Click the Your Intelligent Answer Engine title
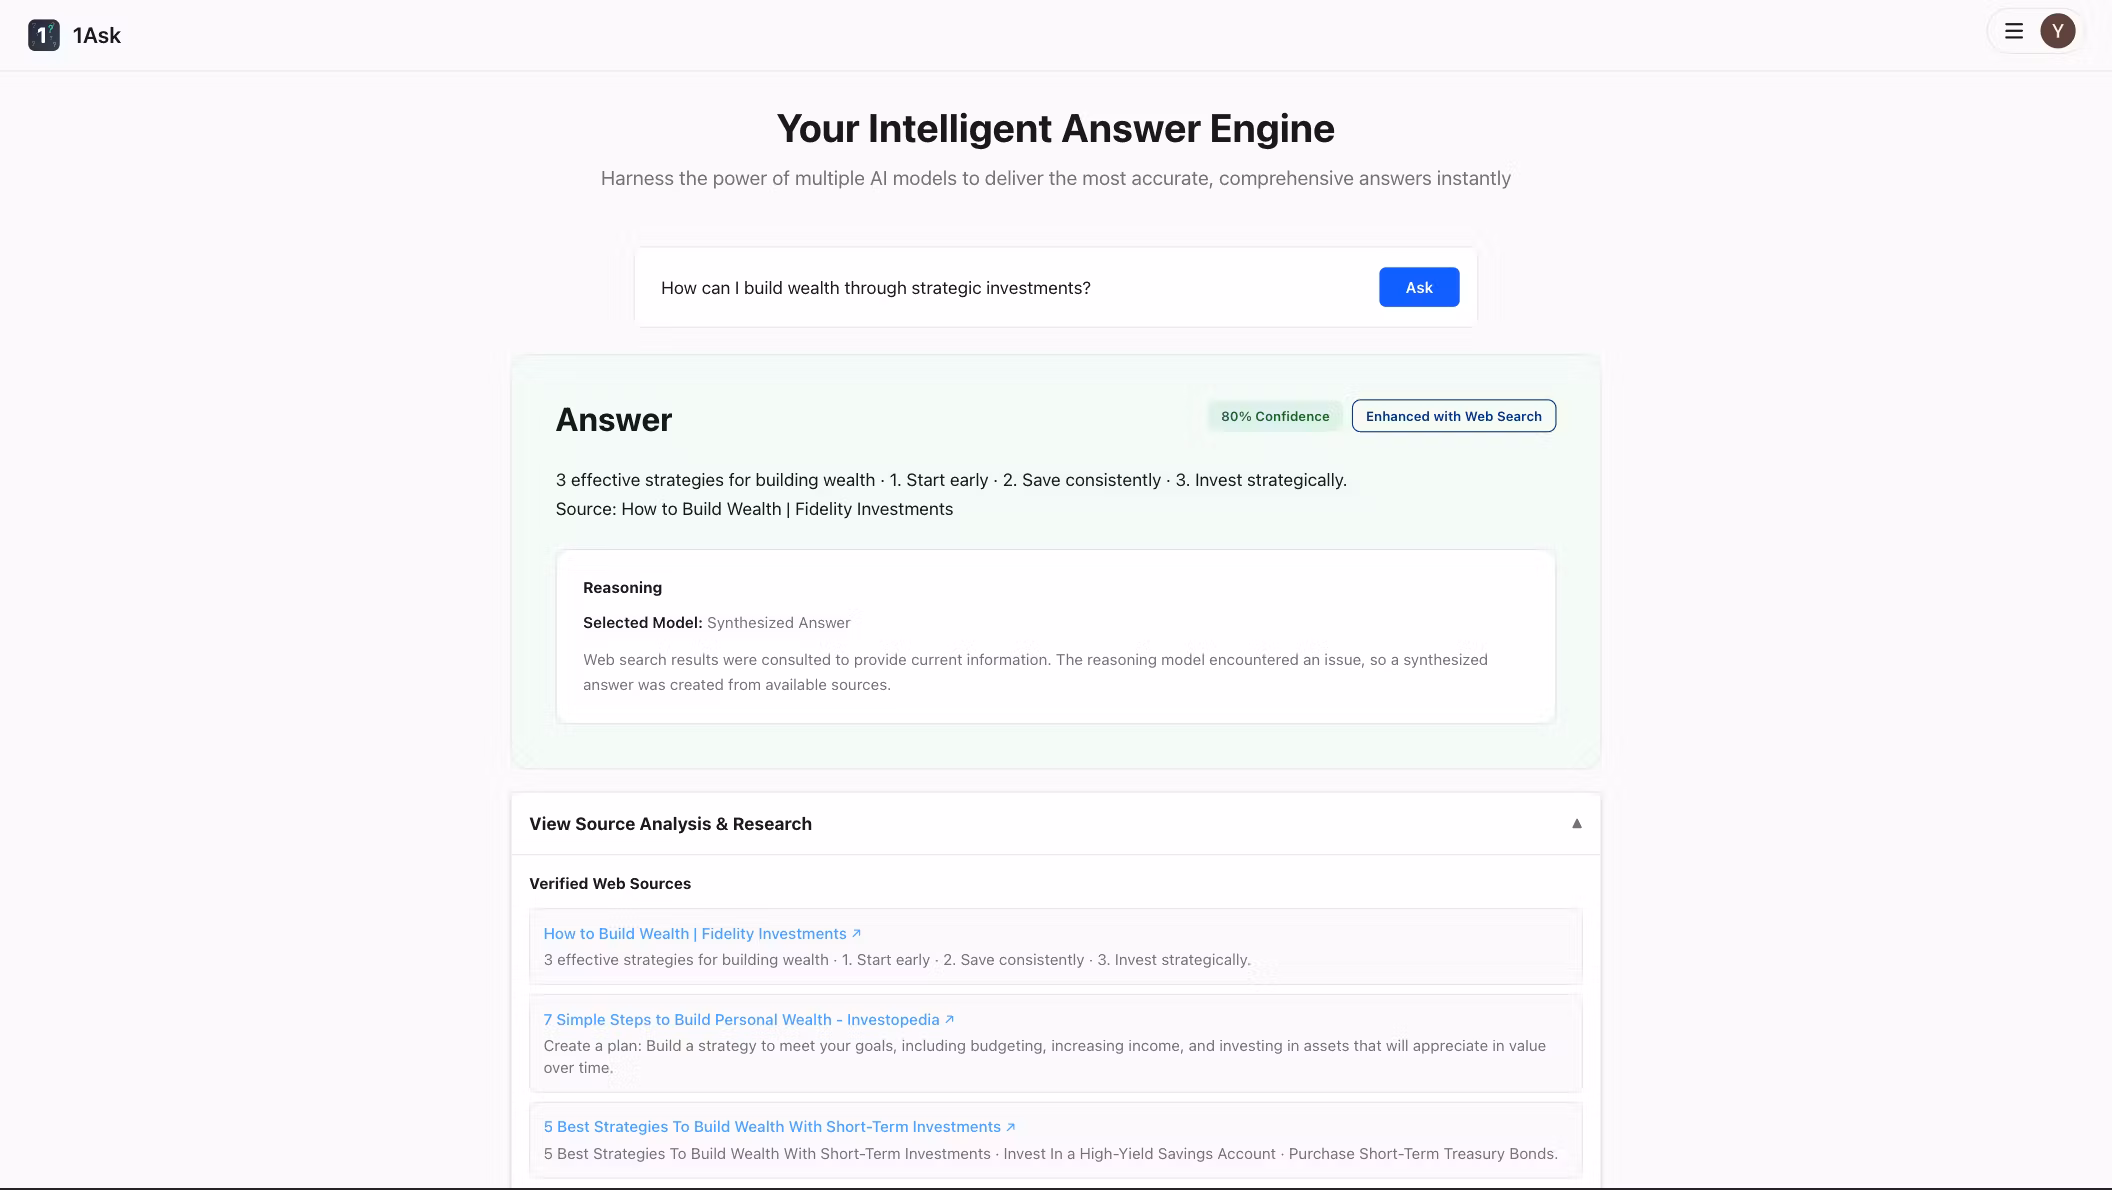 (1055, 128)
